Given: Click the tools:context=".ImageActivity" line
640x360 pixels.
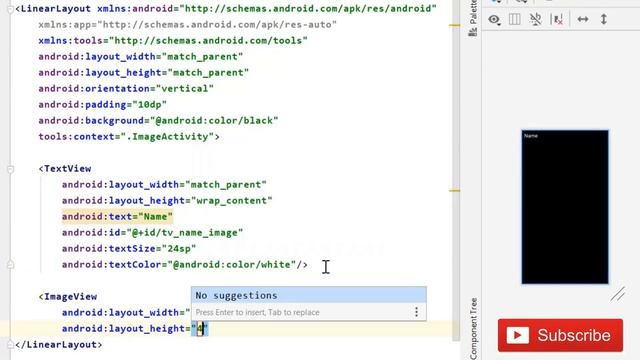Looking at the screenshot, I should [129, 136].
